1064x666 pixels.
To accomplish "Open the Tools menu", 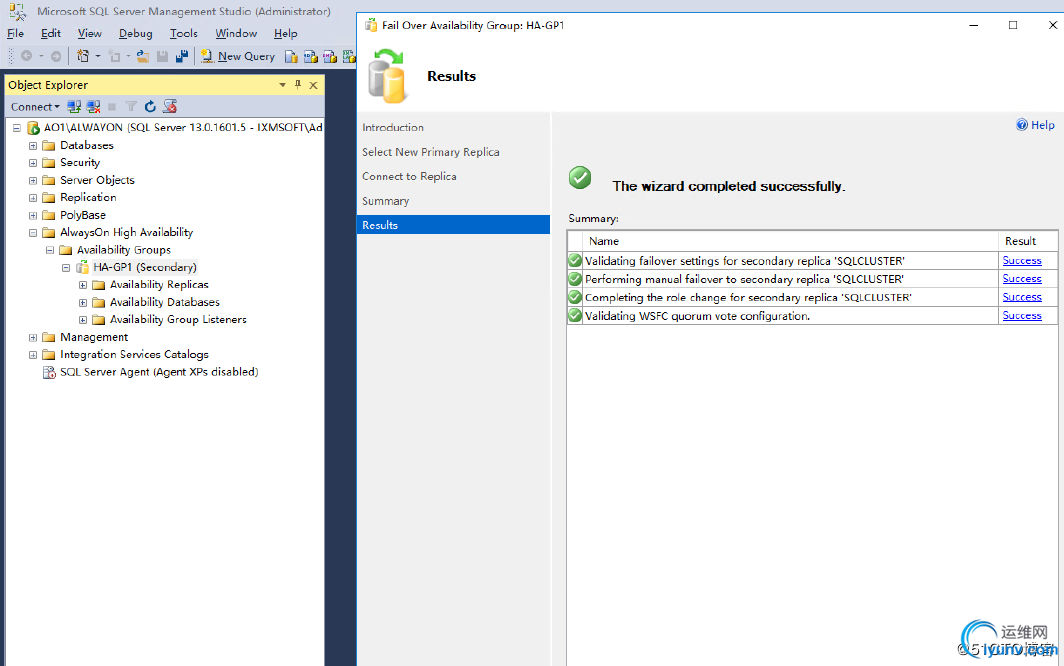I will [184, 33].
